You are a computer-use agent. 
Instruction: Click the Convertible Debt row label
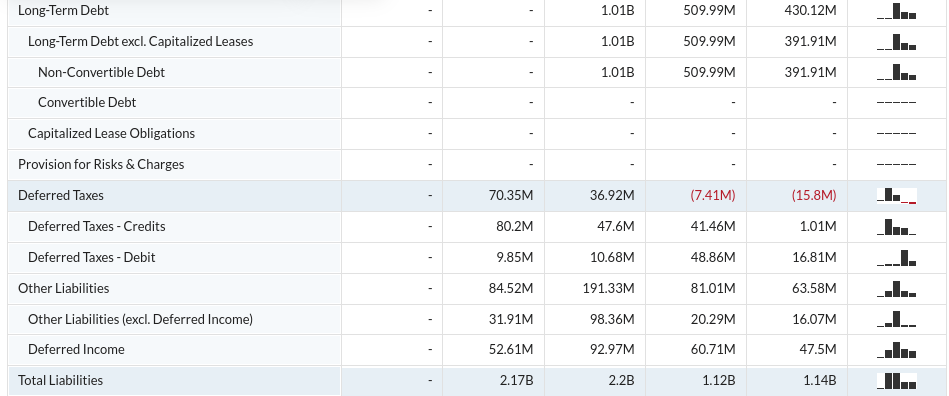87,102
